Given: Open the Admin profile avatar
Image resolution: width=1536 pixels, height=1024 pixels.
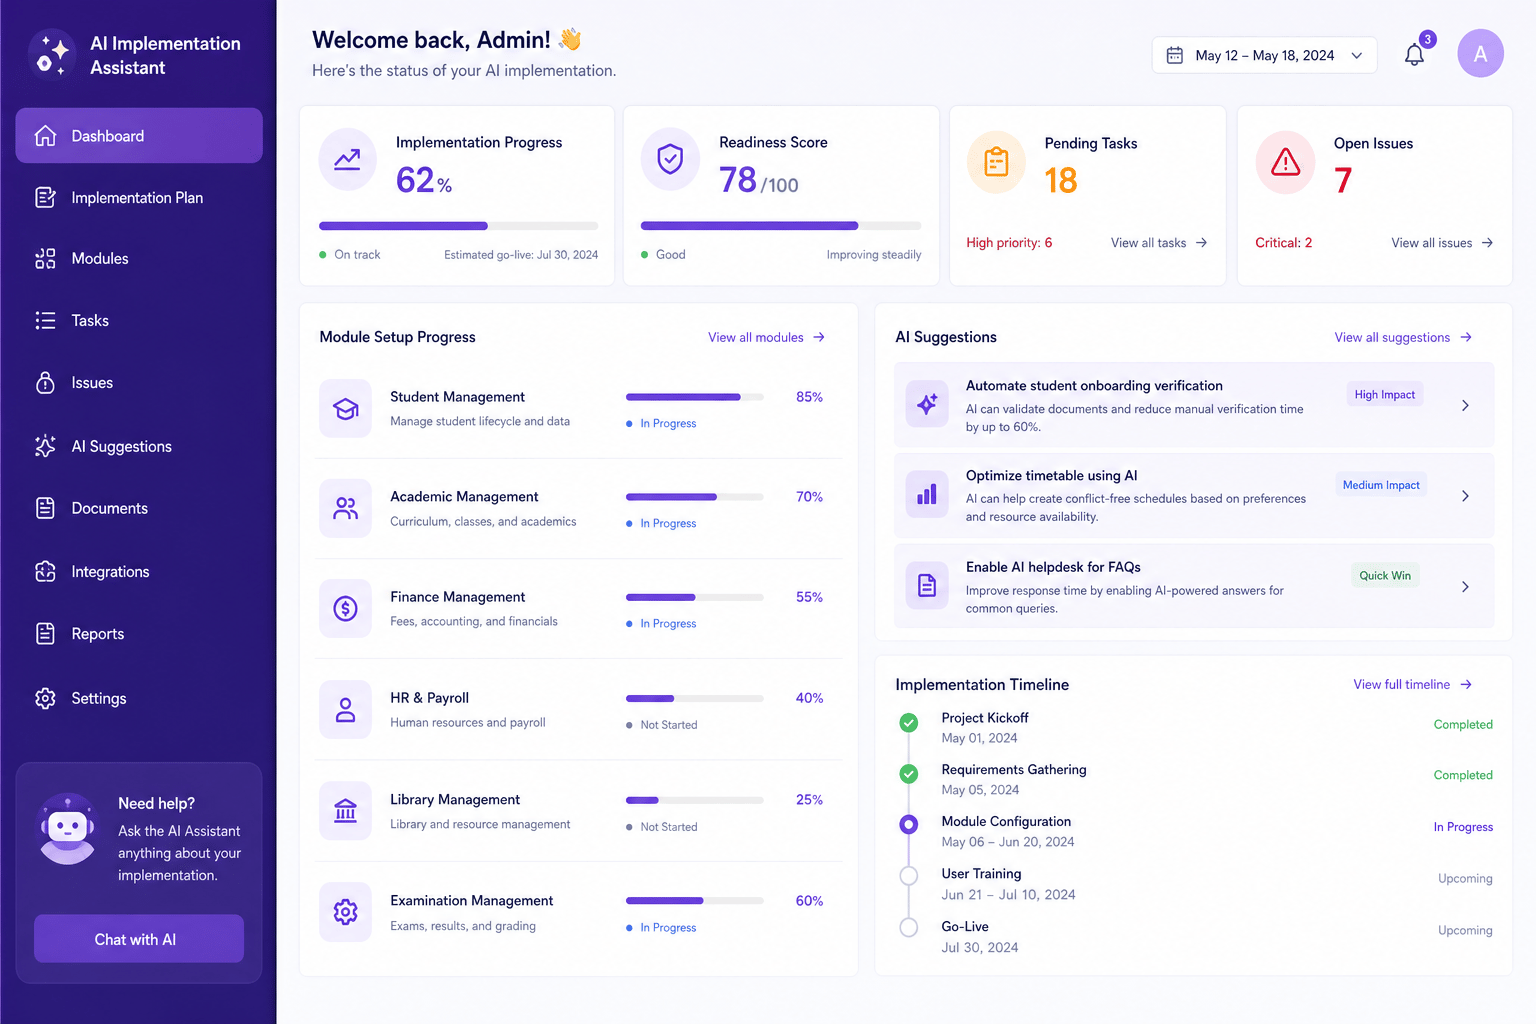Looking at the screenshot, I should pyautogui.click(x=1480, y=54).
